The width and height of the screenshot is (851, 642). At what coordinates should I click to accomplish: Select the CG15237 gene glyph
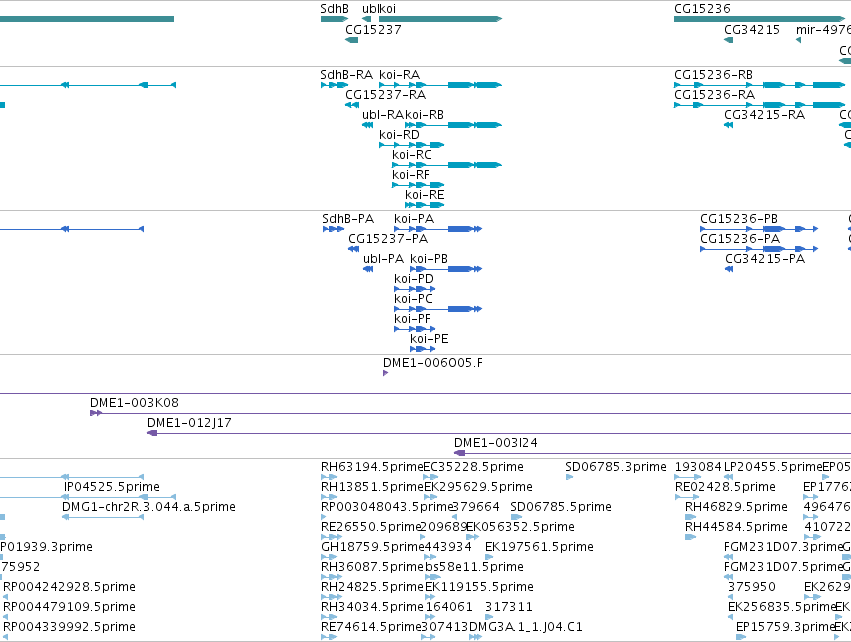pyautogui.click(x=351, y=40)
